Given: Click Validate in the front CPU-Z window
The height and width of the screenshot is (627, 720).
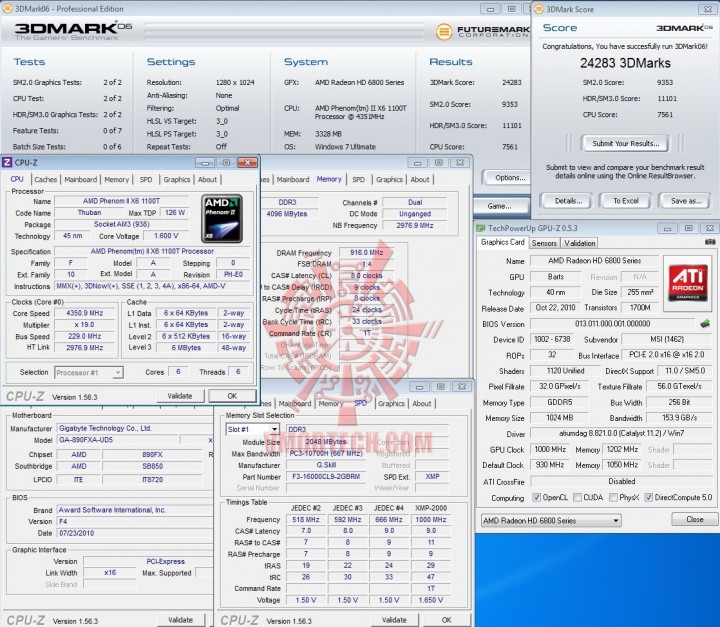Looking at the screenshot, I should click(x=180, y=396).
